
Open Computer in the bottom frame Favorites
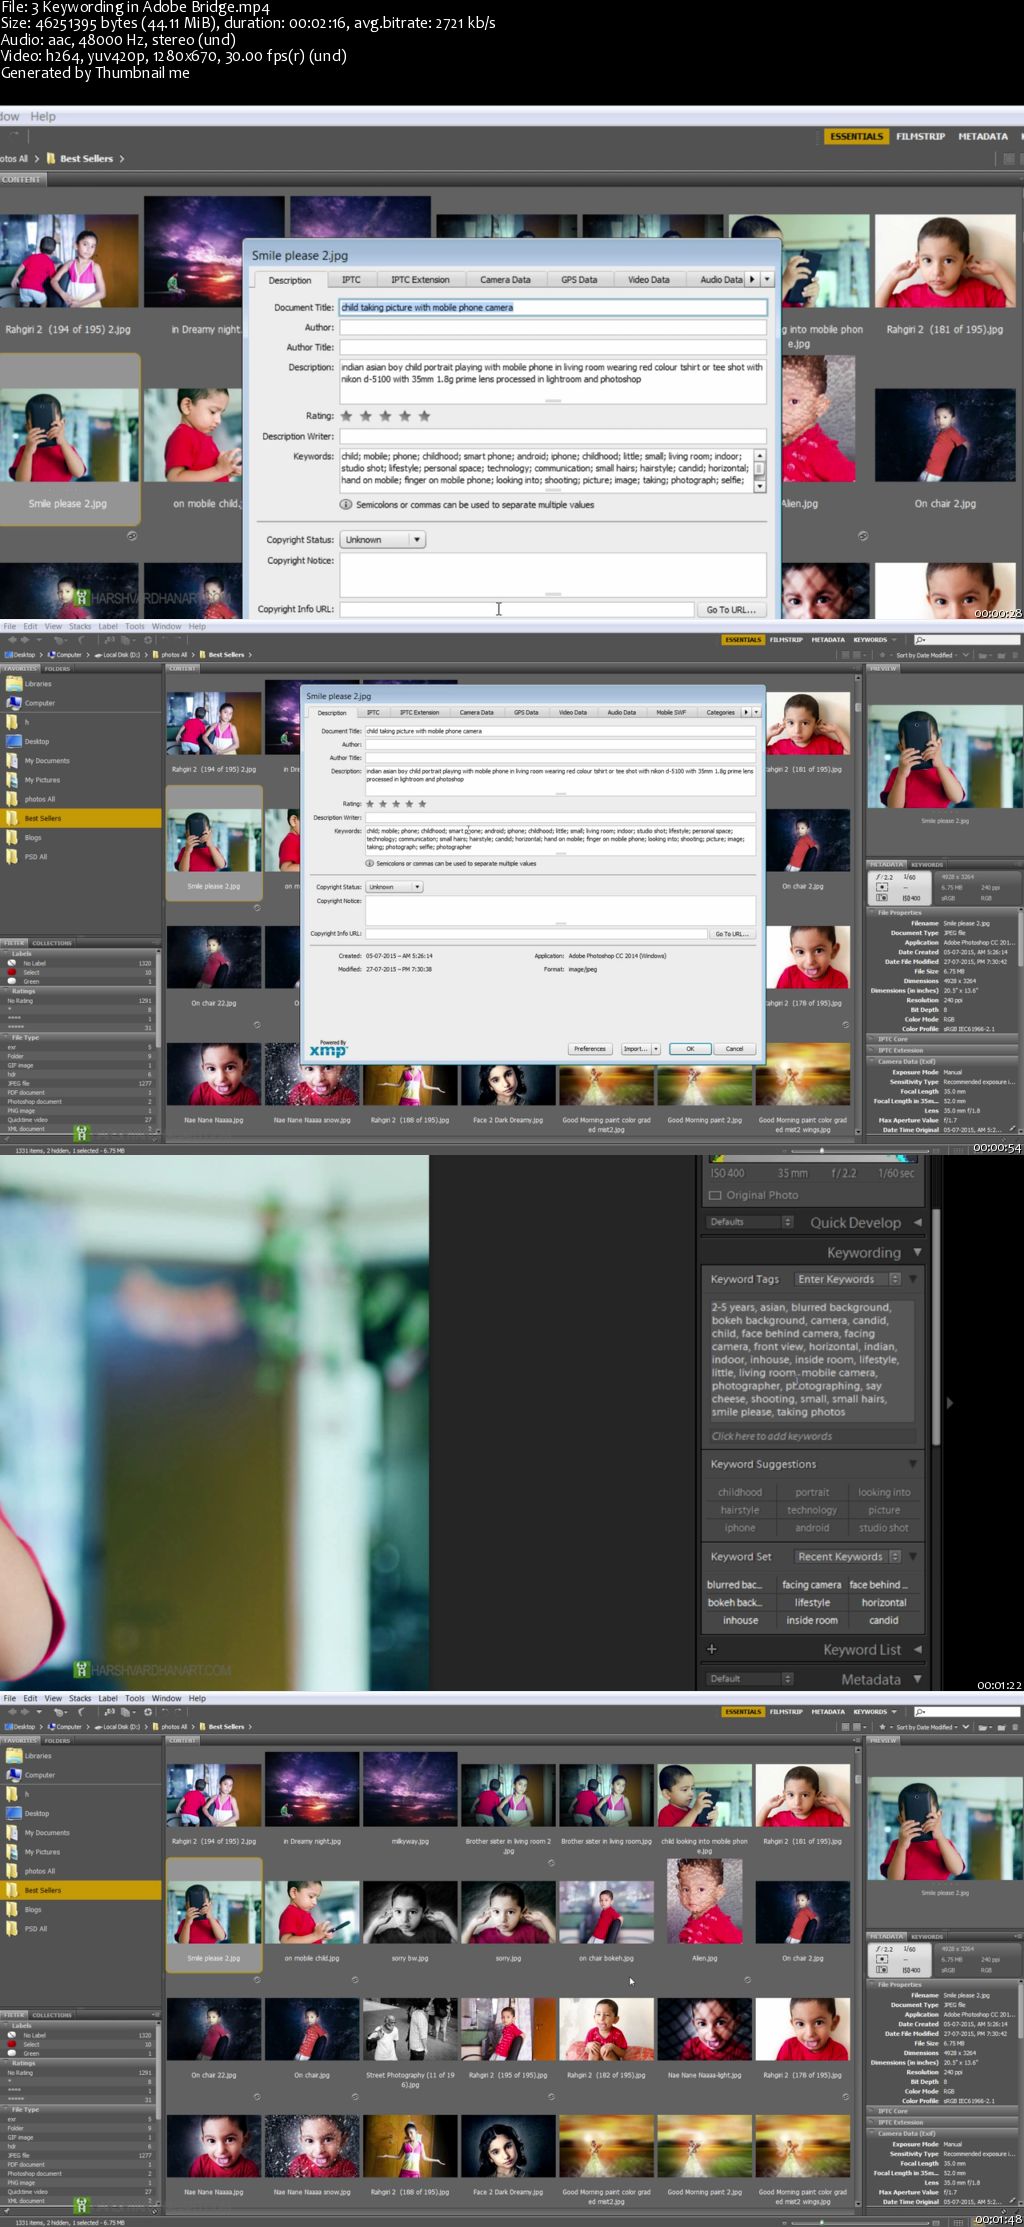point(40,1775)
